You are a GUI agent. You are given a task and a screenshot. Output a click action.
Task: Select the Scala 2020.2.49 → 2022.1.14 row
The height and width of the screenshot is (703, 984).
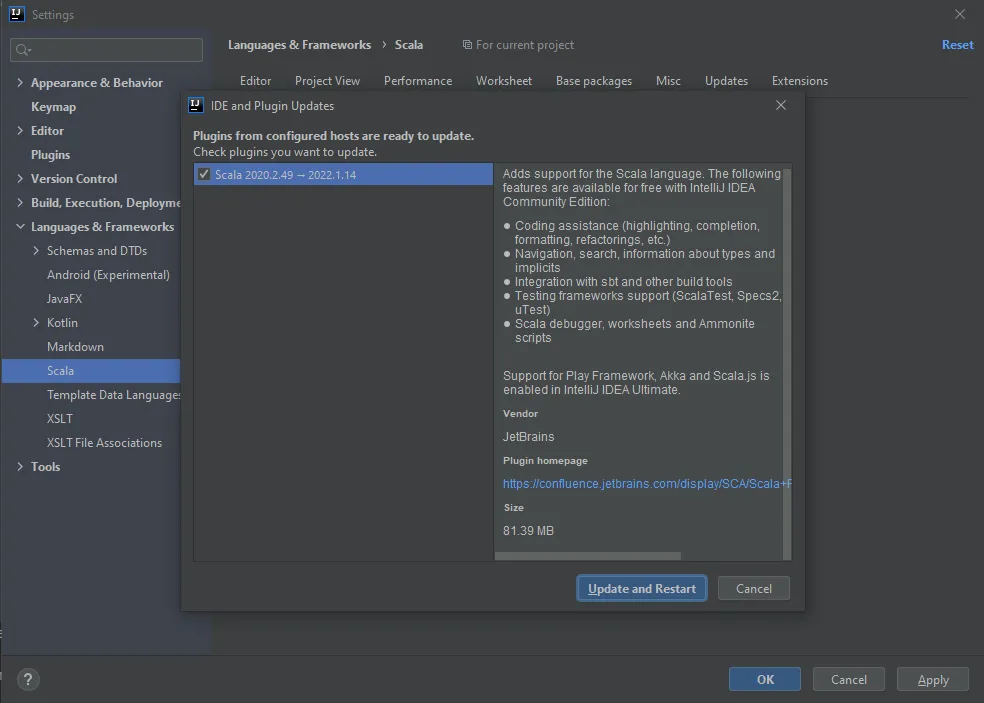343,174
